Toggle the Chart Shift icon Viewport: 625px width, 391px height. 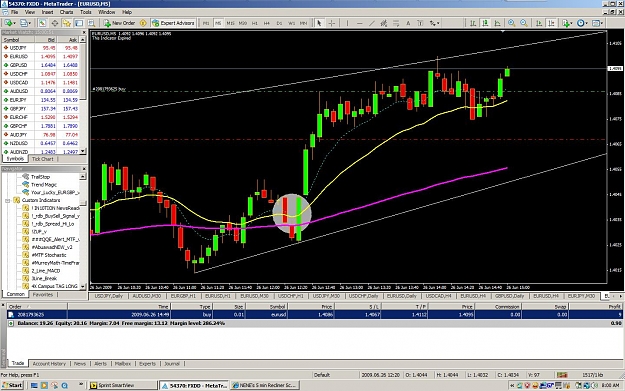click(551, 23)
